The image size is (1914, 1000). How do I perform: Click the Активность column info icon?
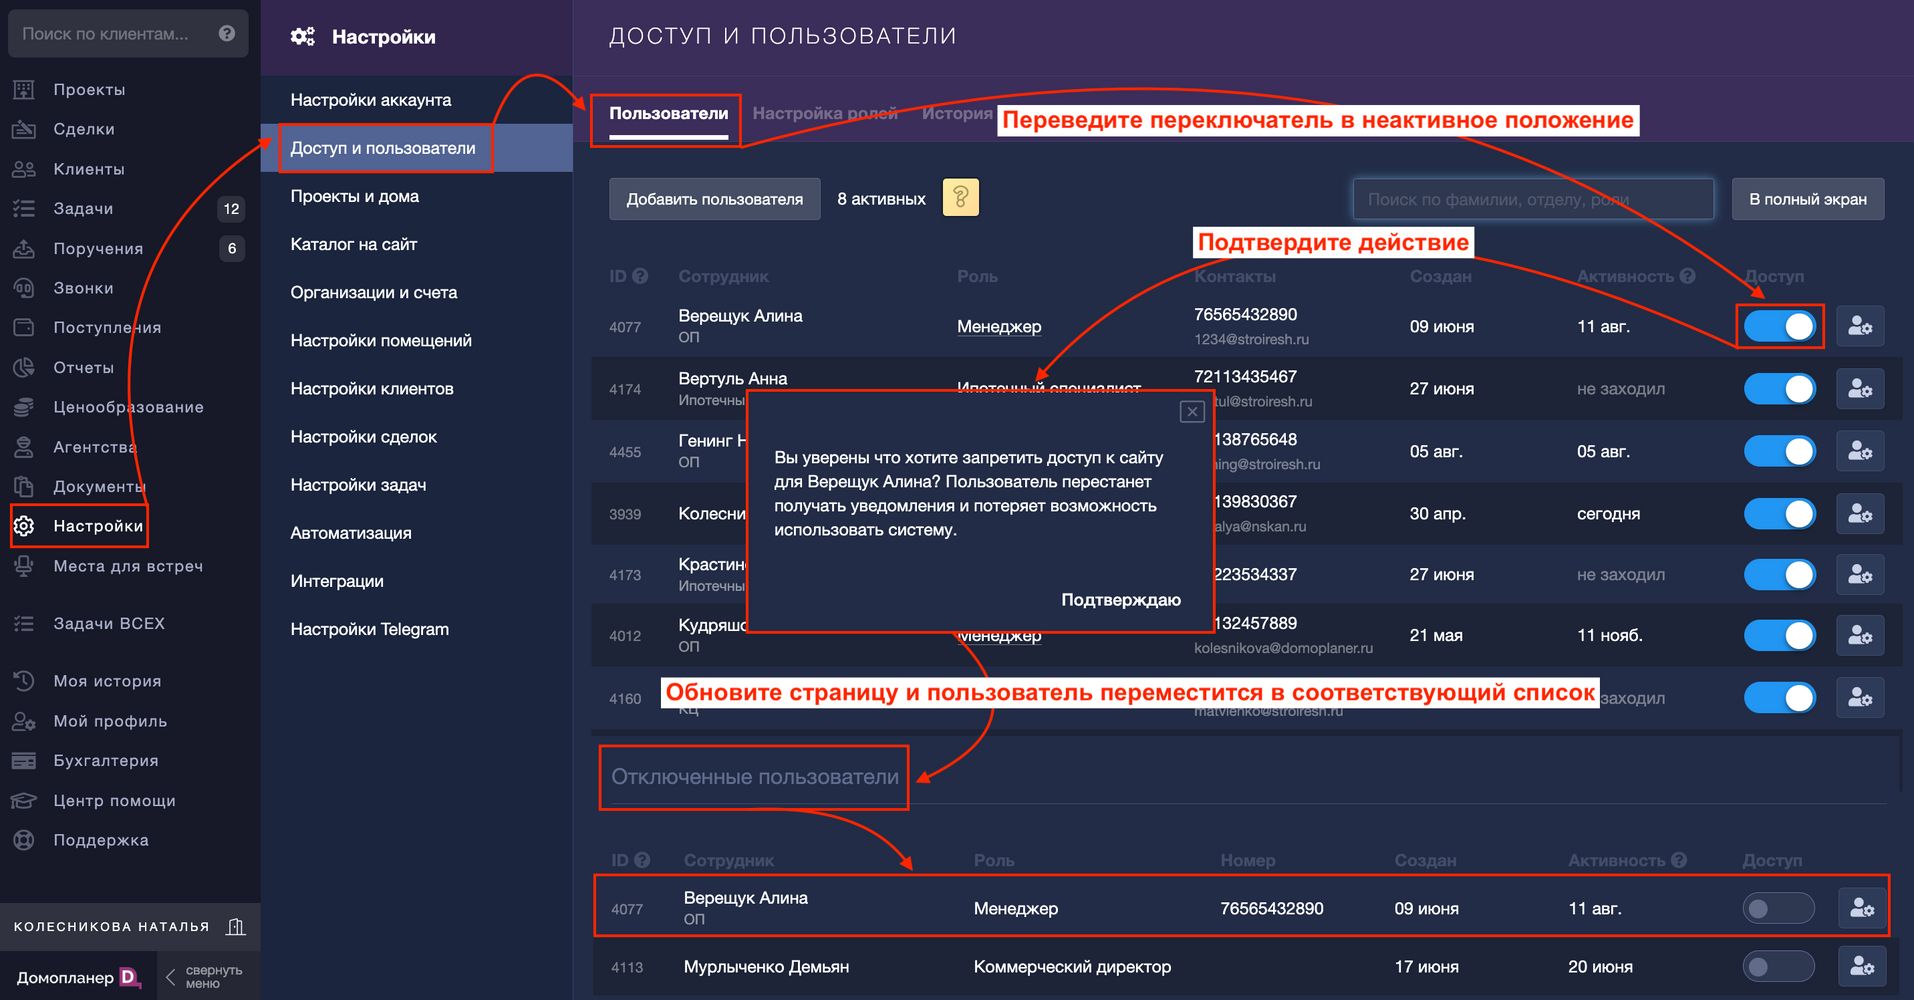click(1688, 276)
